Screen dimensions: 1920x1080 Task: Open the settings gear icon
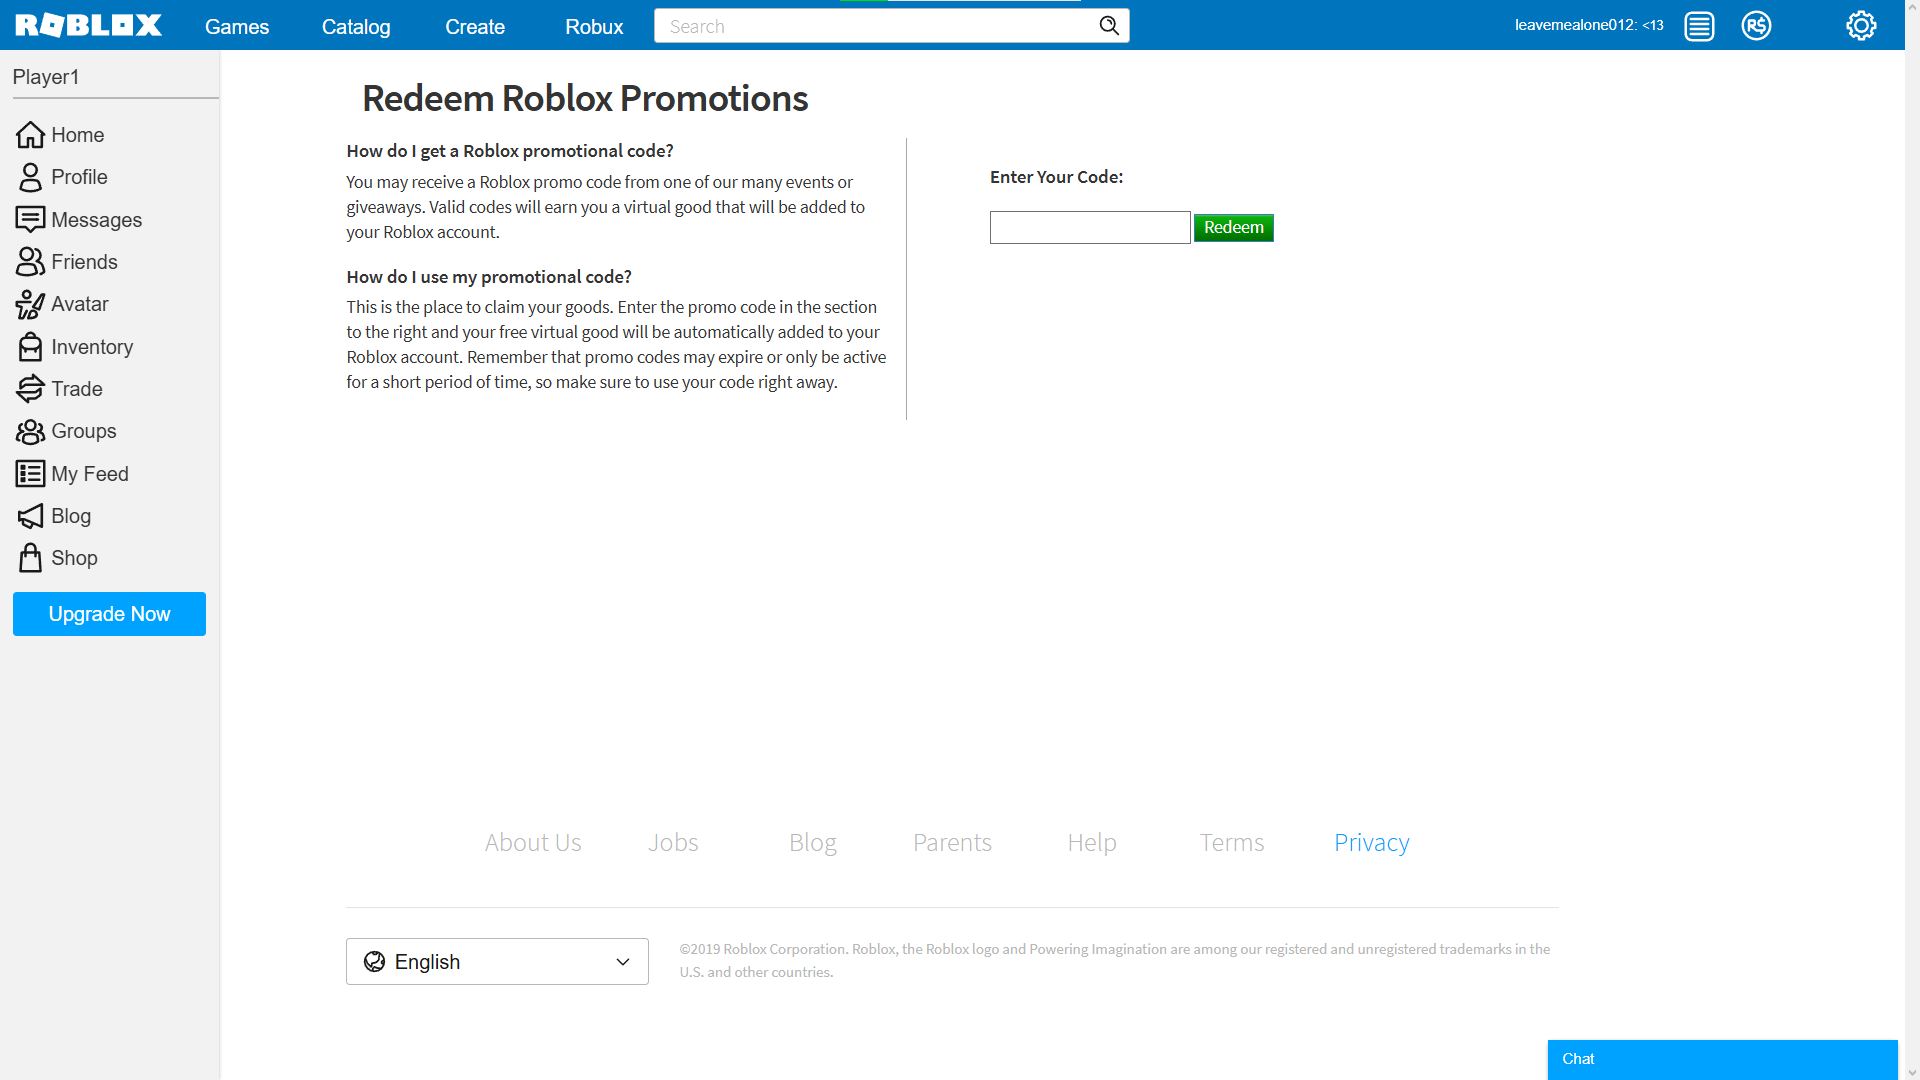click(1861, 26)
